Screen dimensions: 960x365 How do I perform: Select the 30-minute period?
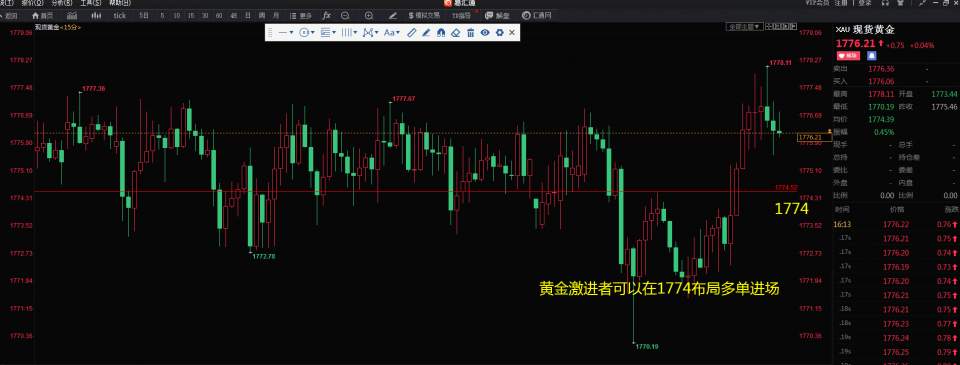205,15
